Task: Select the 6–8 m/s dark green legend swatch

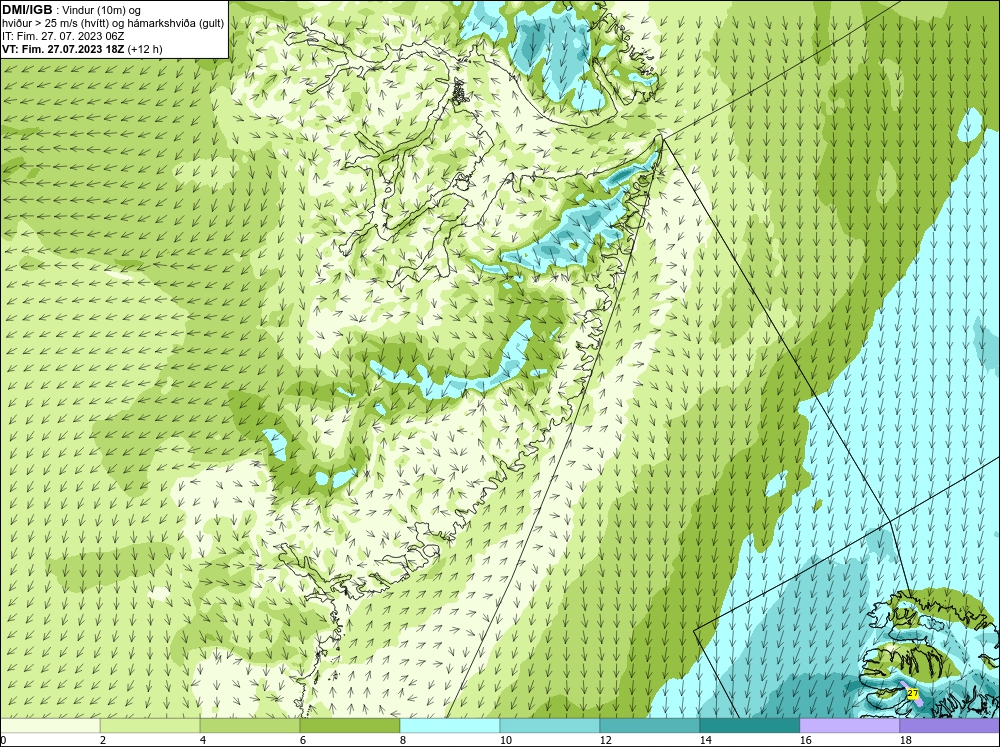Action: [x=349, y=726]
